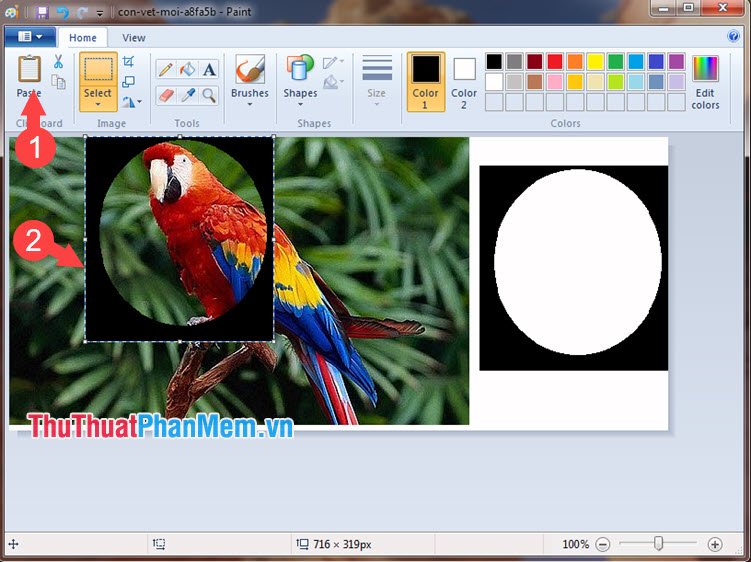Expand the Brushes dropdown arrow

[250, 104]
